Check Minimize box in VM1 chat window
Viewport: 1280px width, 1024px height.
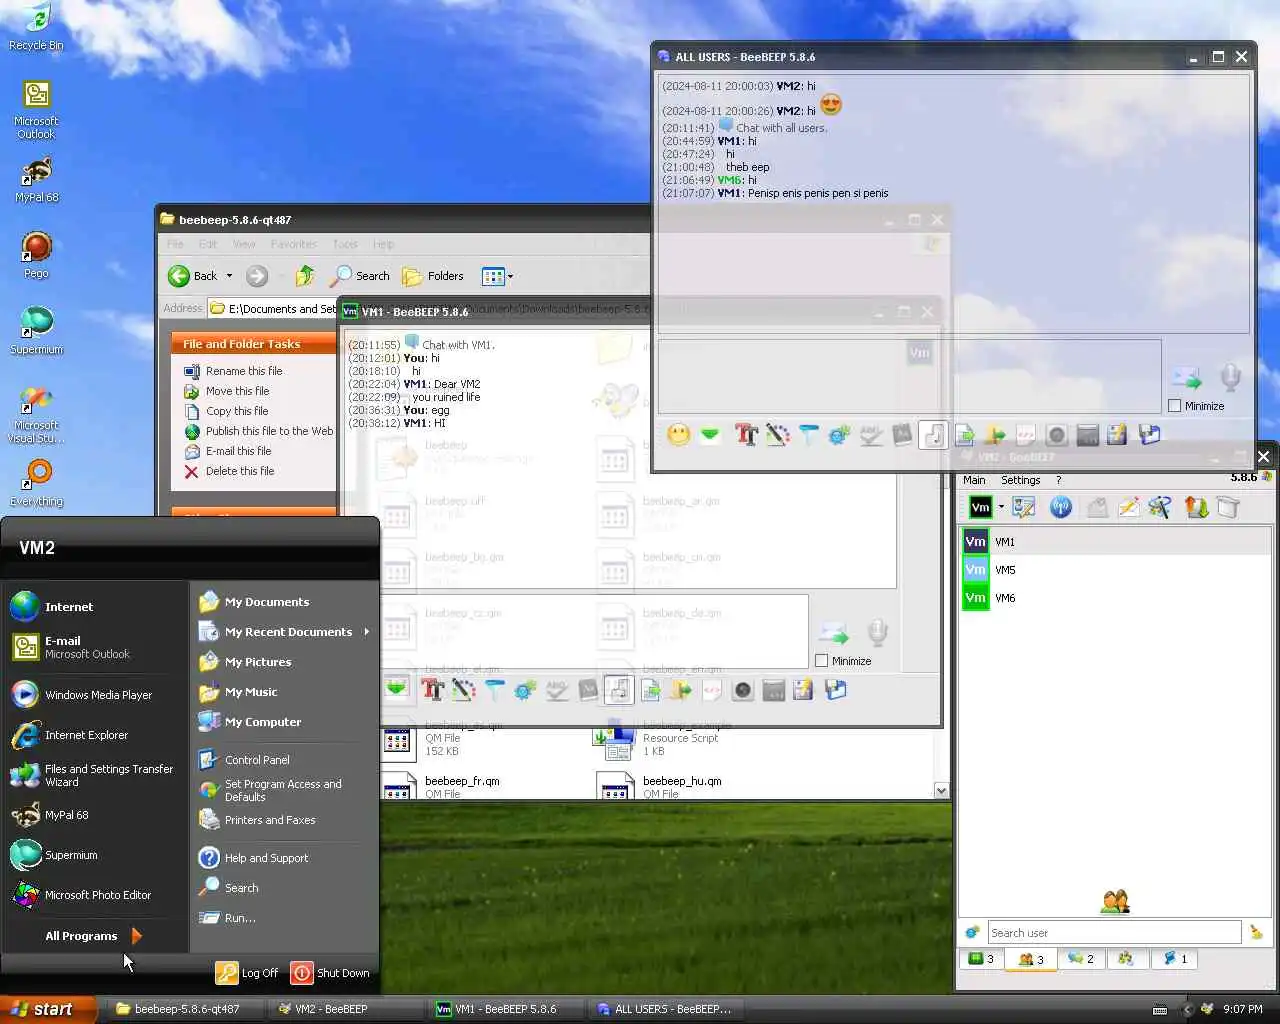click(x=822, y=661)
